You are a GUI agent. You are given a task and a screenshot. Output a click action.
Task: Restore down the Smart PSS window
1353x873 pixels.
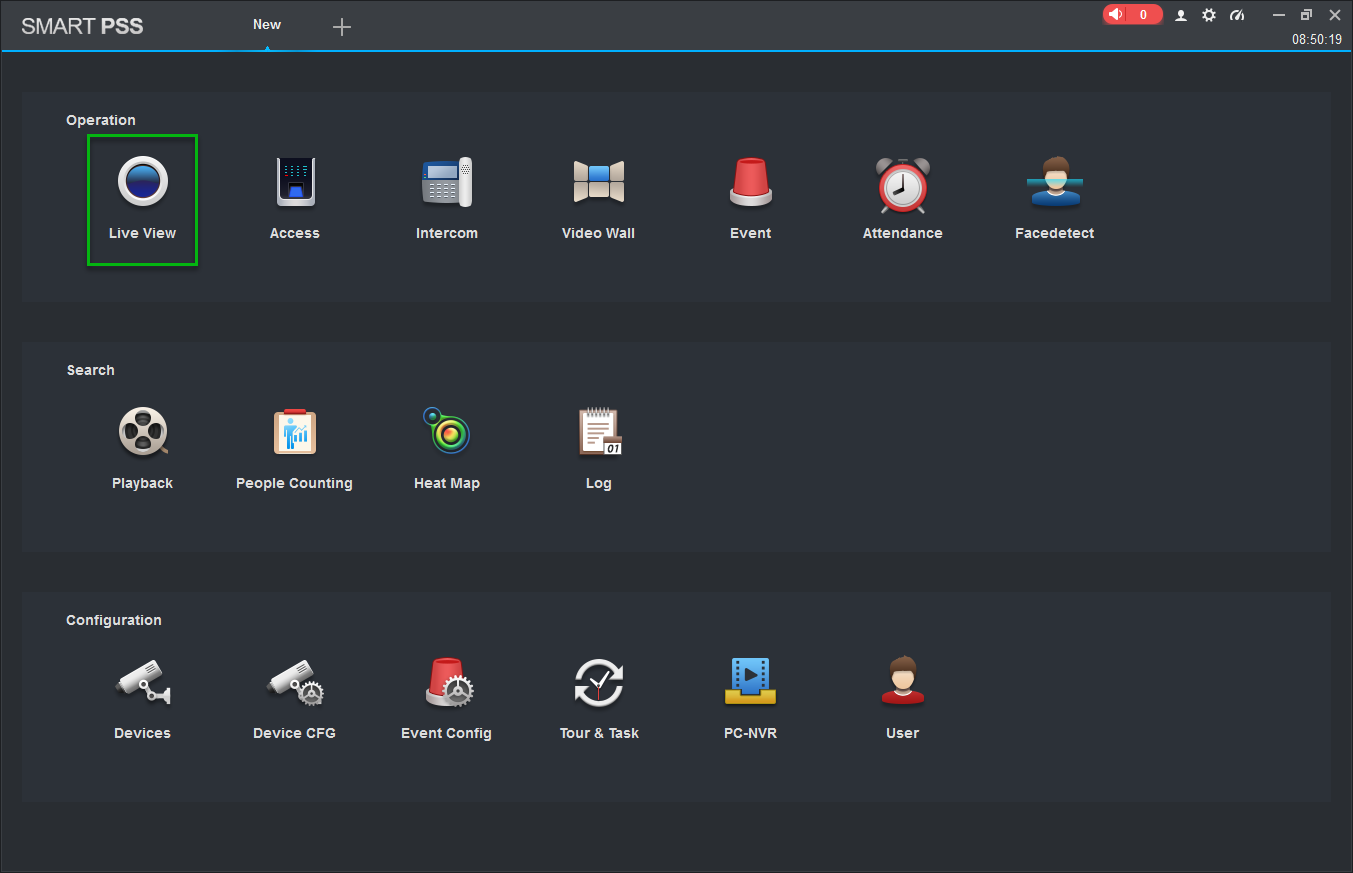pos(1306,15)
